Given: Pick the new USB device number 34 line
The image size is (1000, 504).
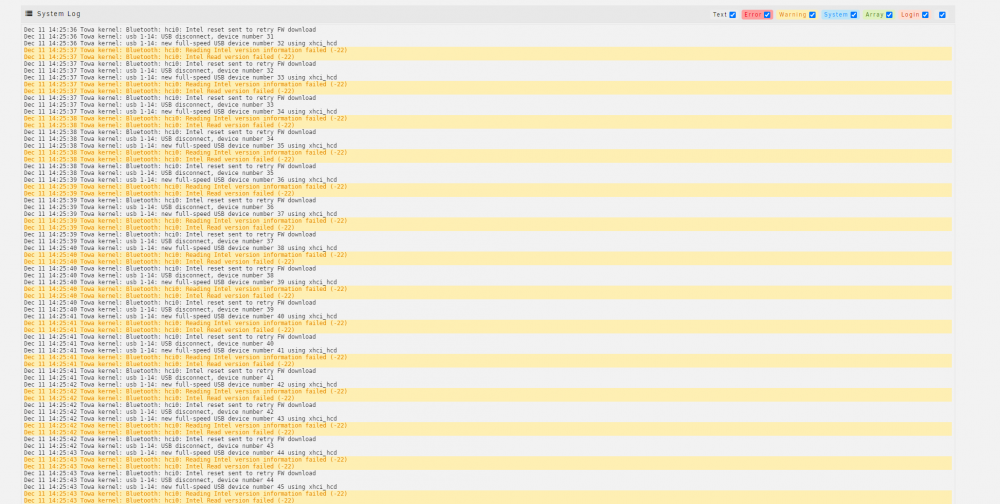Looking at the screenshot, I should (x=180, y=112).
